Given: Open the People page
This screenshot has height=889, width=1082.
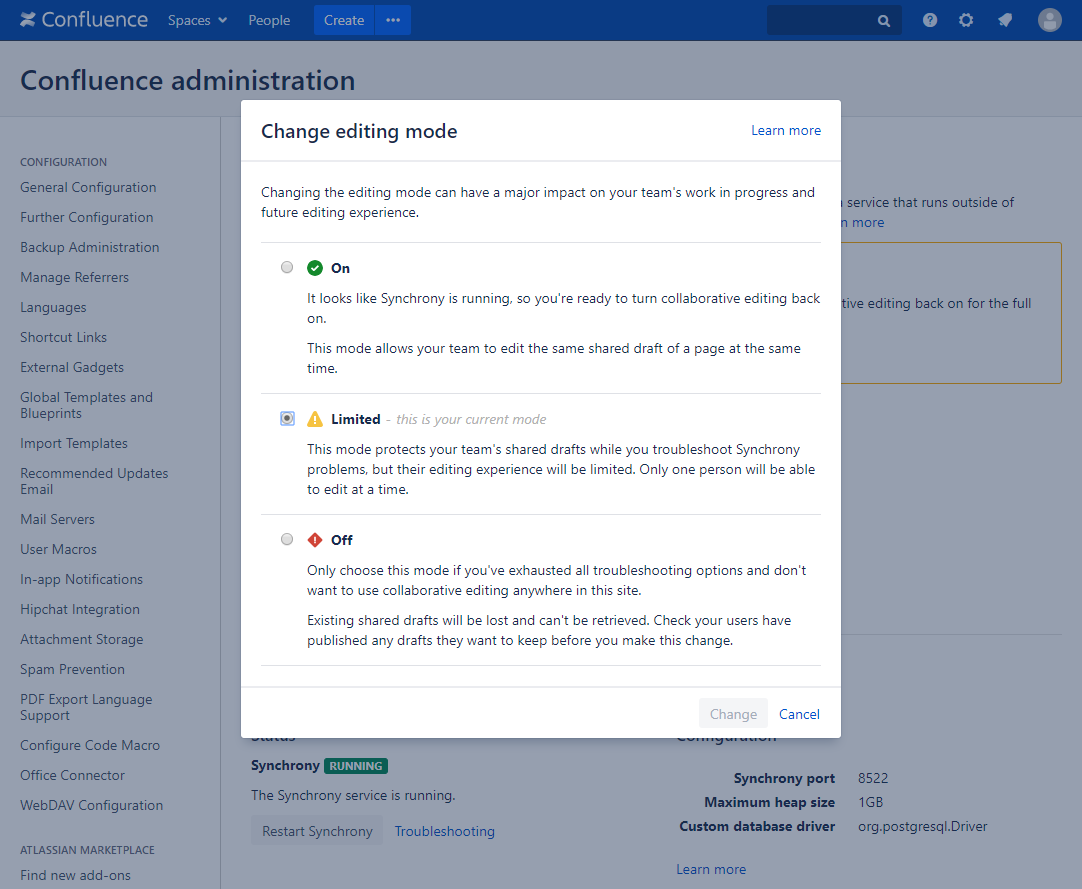Looking at the screenshot, I should (269, 20).
